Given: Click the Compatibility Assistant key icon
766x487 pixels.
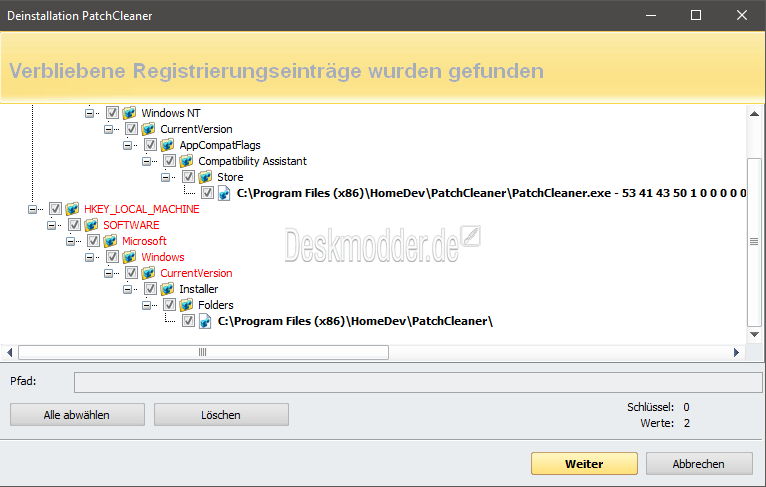Looking at the screenshot, I should [186, 161].
